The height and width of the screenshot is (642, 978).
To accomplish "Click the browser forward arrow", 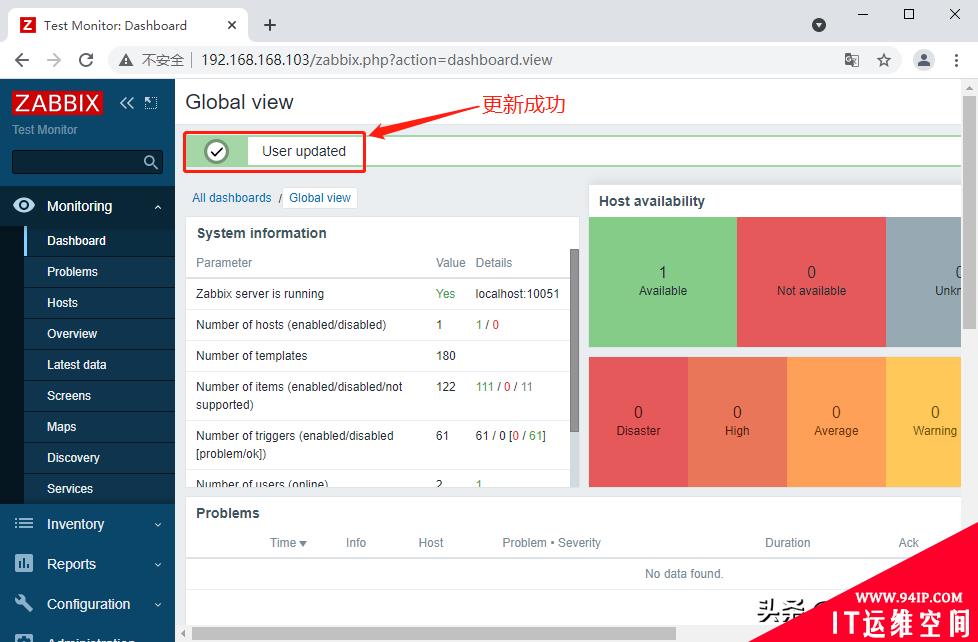I will 54,60.
